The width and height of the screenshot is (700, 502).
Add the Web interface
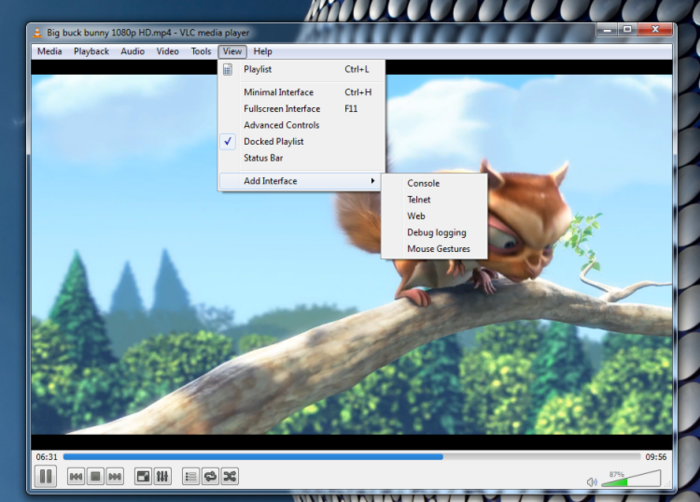pos(434,216)
